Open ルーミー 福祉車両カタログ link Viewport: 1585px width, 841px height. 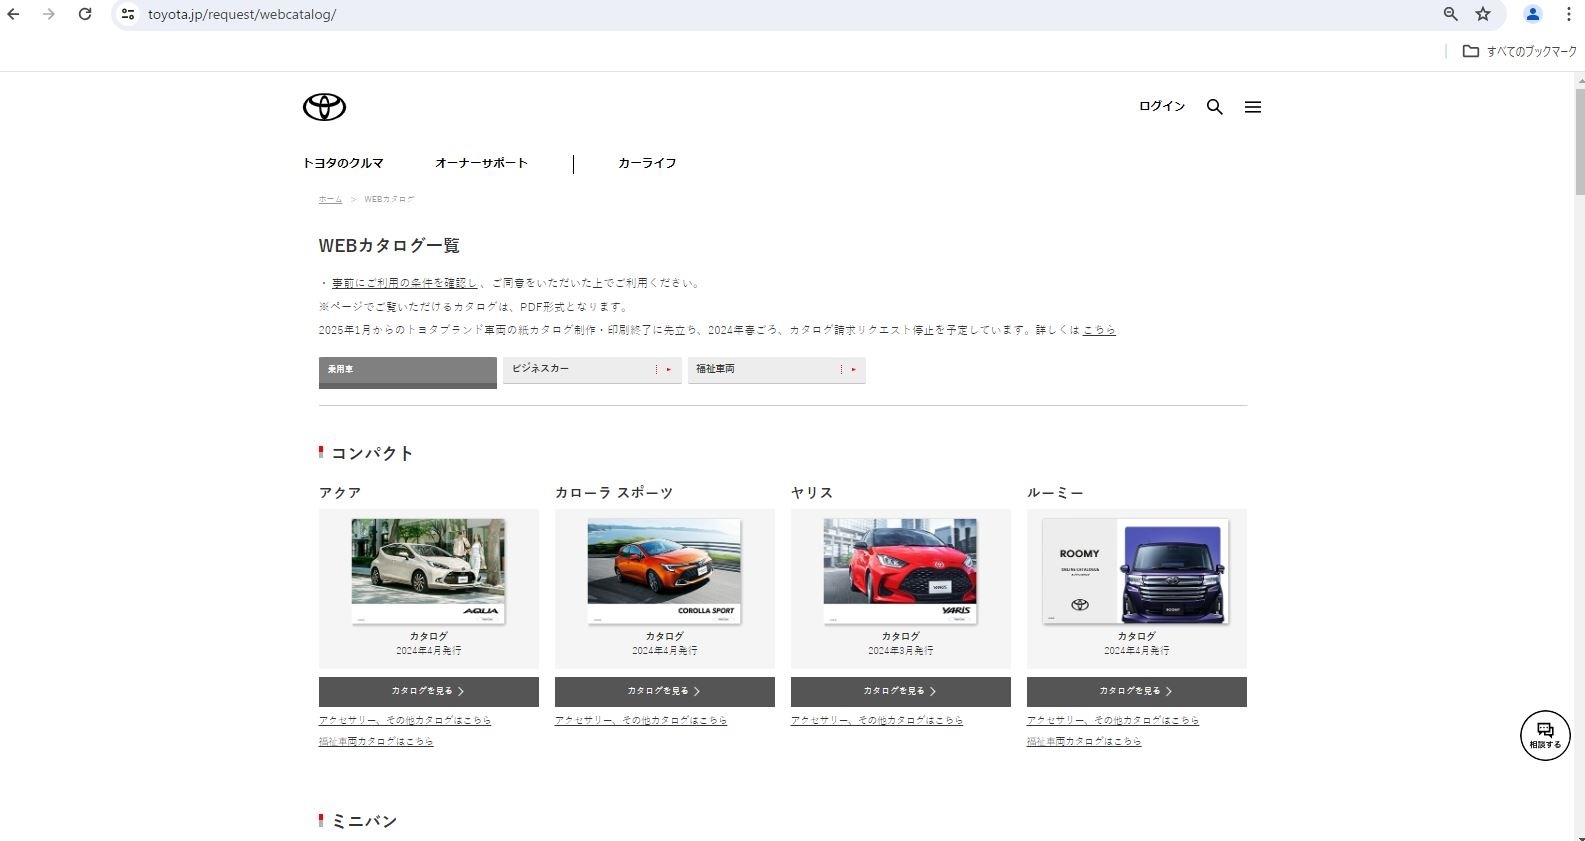1084,742
